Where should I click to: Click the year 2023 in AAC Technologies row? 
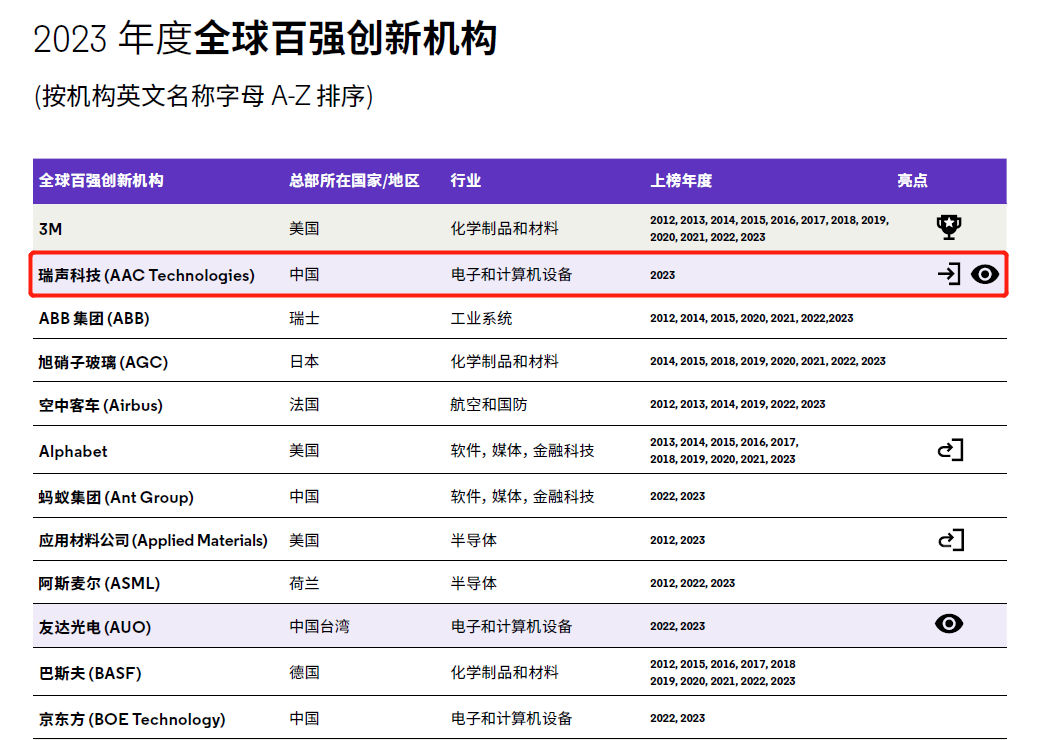tap(662, 275)
